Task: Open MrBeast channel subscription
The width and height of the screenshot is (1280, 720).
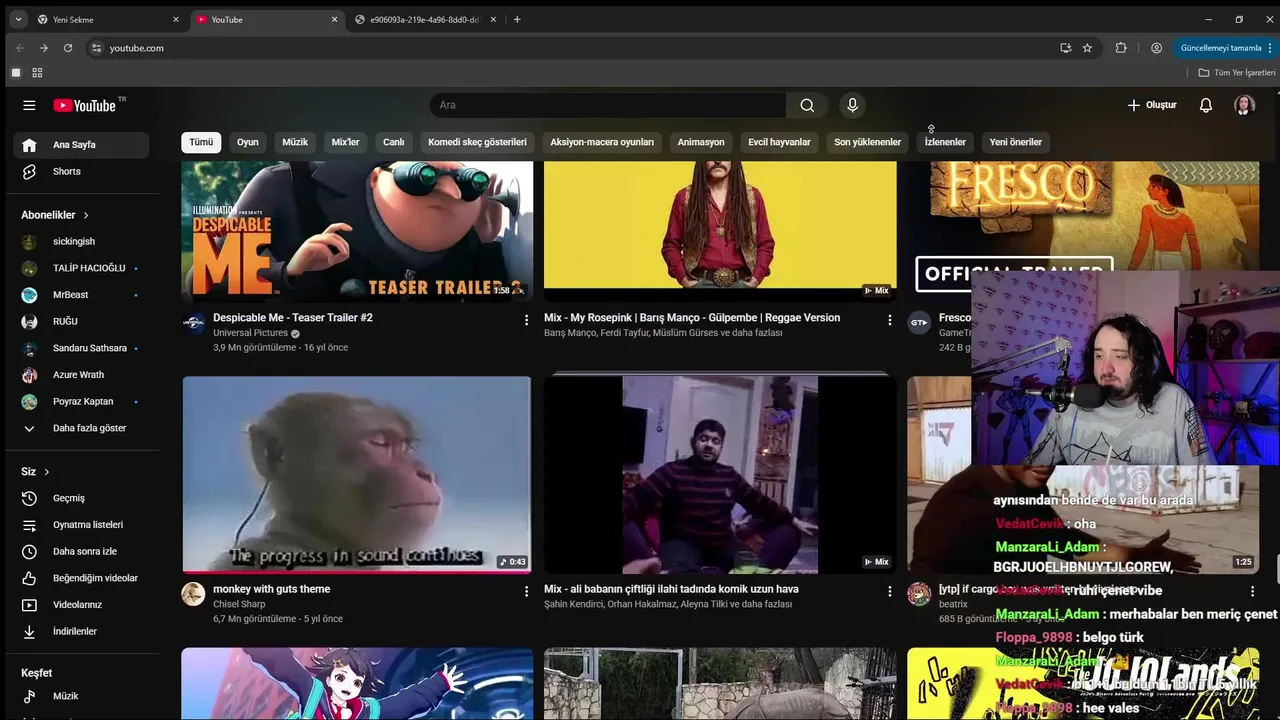Action: [x=81, y=295]
